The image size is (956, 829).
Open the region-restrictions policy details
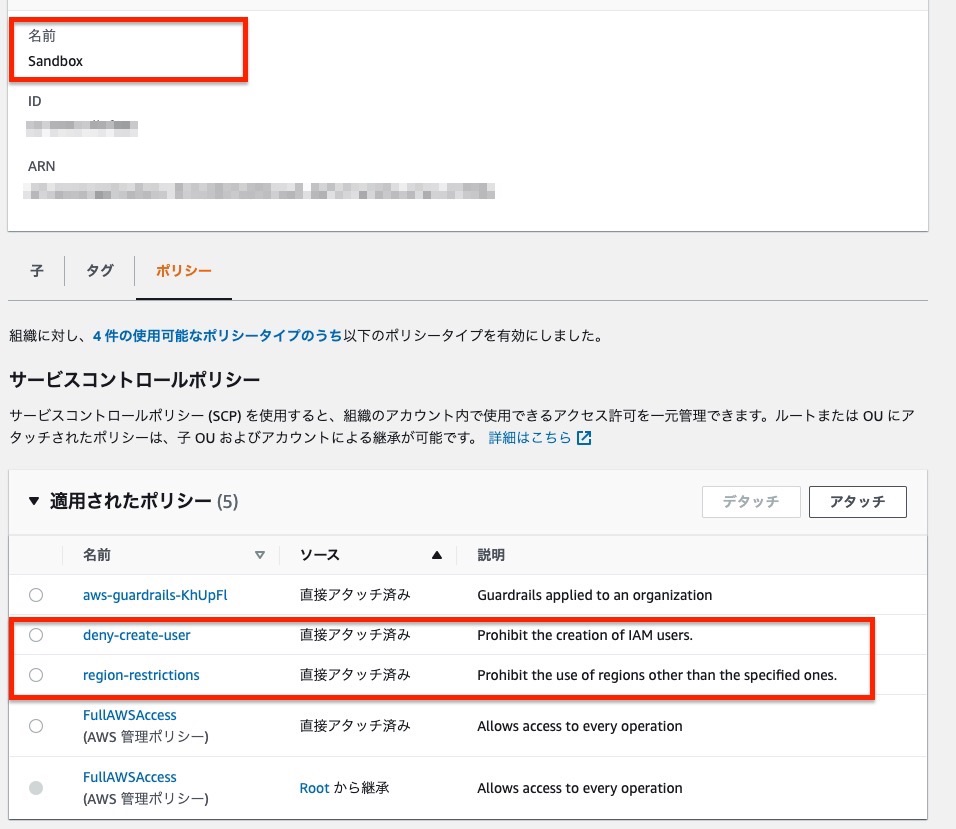pos(141,674)
